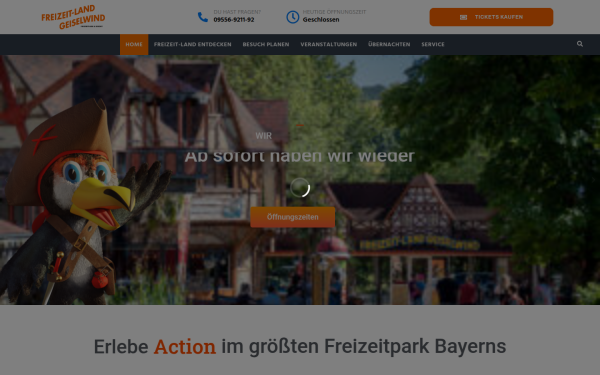Open the Veranstaltungen menu
Image resolution: width=600 pixels, height=375 pixels.
328,44
